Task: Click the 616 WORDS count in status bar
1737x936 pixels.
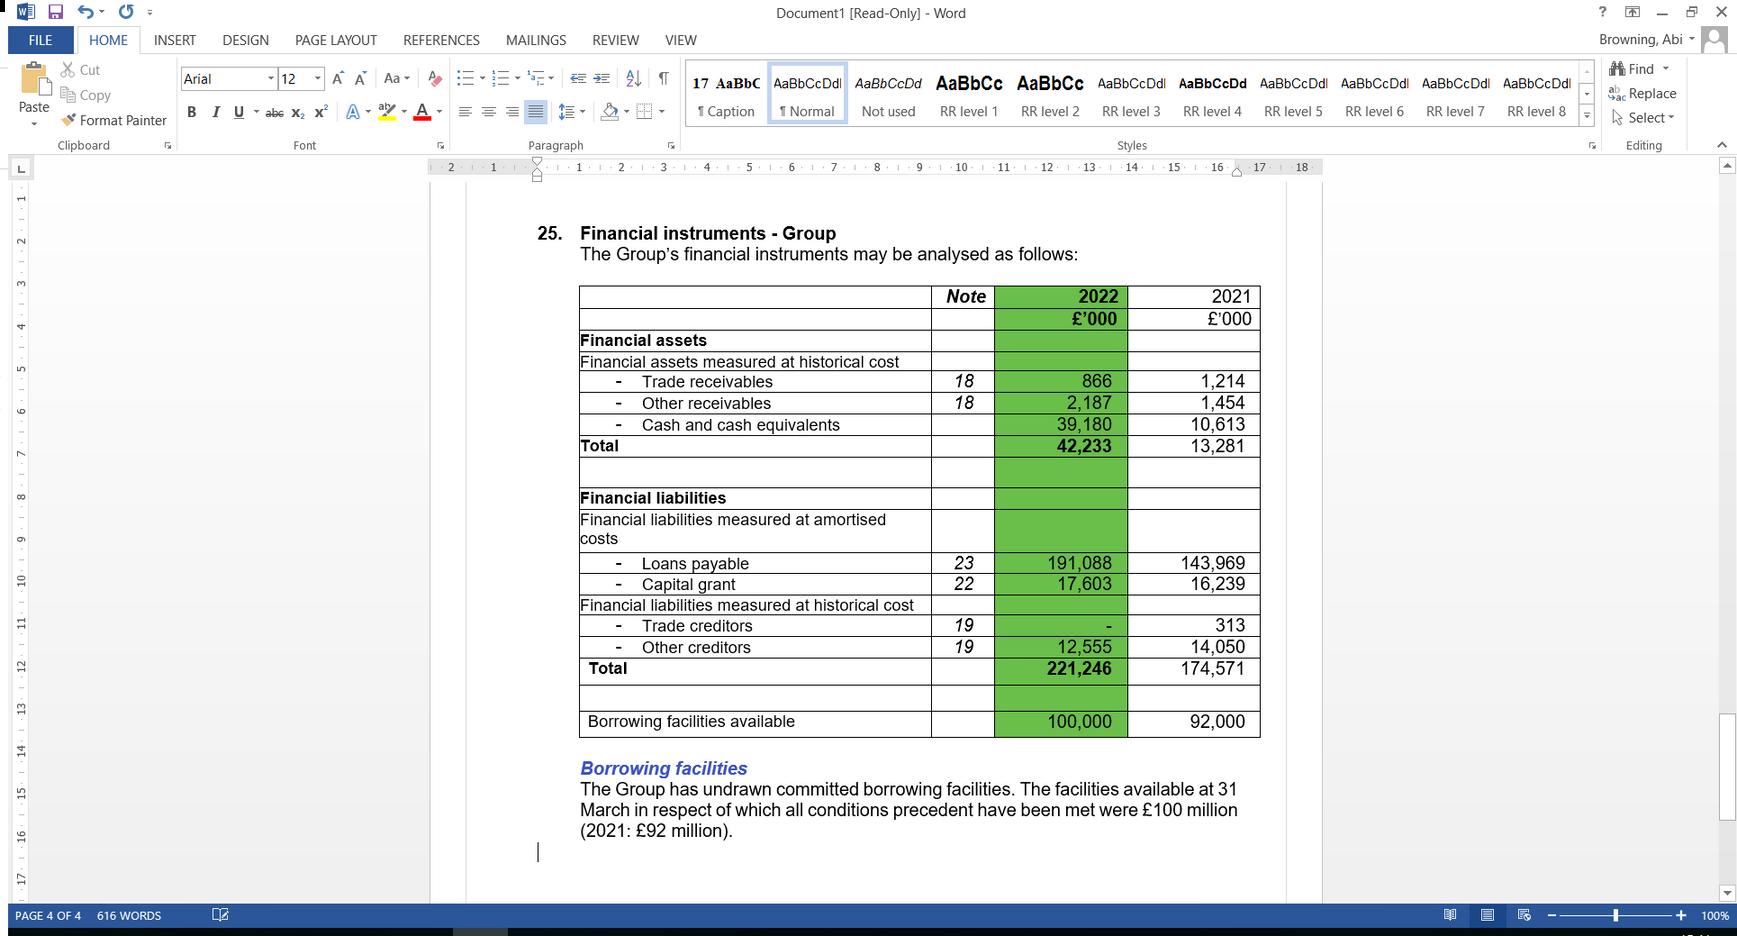Action: click(x=129, y=915)
